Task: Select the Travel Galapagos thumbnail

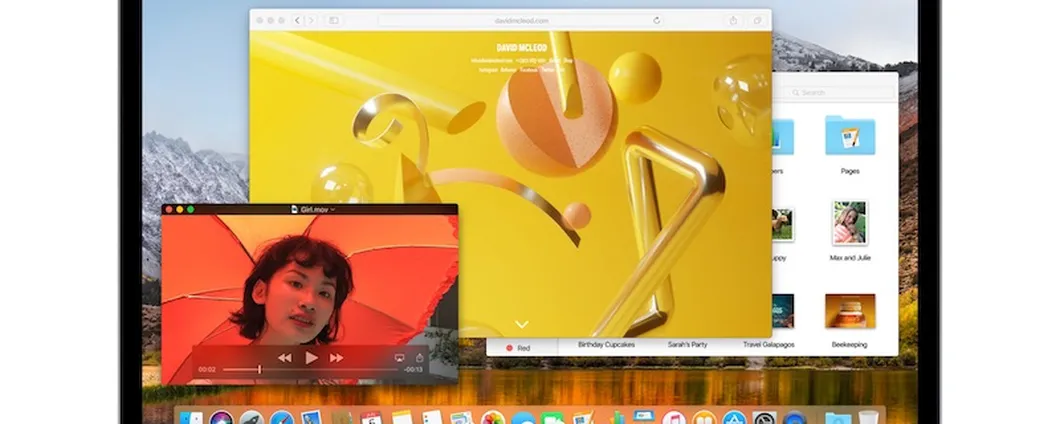Action: click(x=782, y=311)
